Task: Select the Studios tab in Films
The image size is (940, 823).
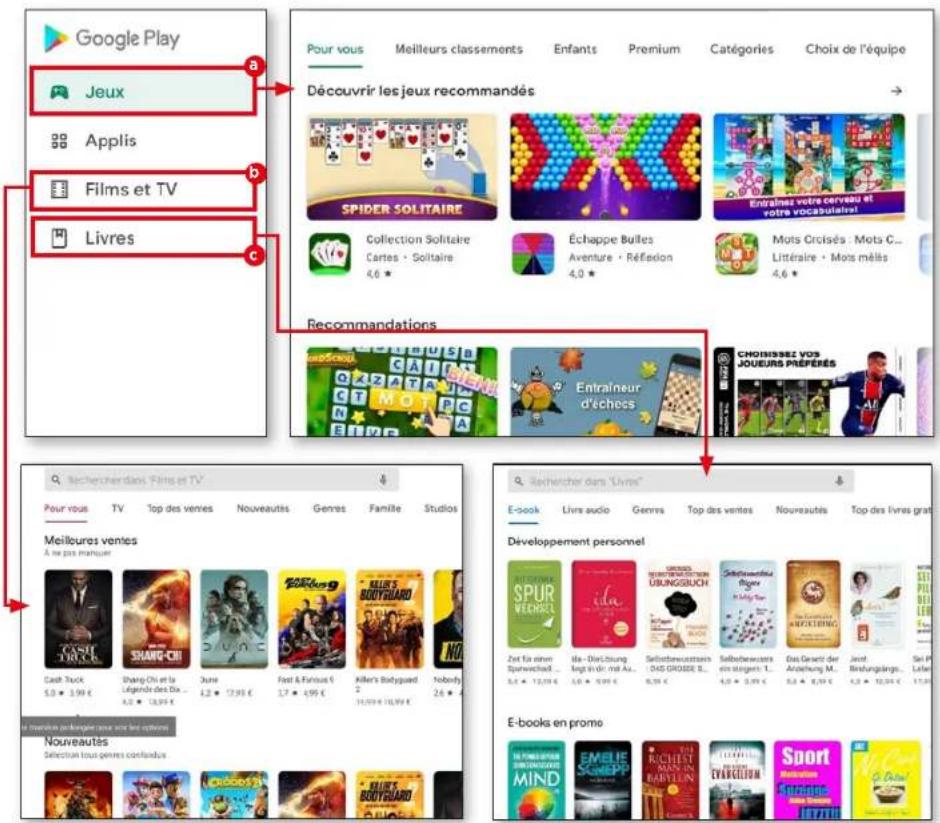Action: pos(441,508)
